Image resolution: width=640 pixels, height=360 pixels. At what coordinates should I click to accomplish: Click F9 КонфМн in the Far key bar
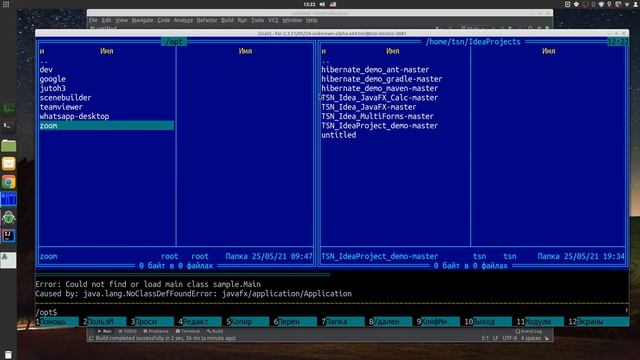(438, 322)
